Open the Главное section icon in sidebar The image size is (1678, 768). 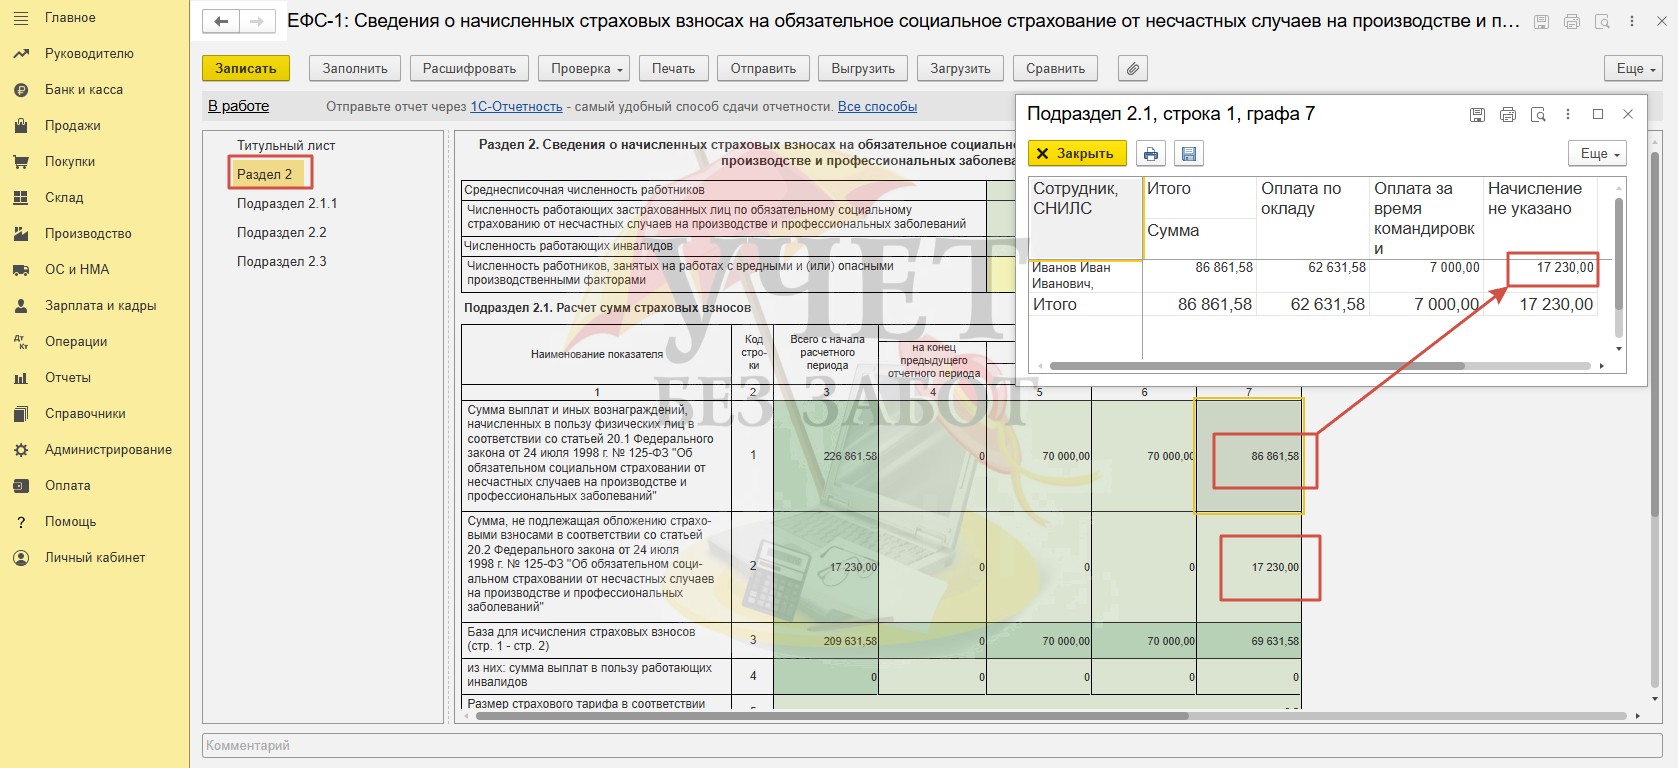[x=21, y=18]
